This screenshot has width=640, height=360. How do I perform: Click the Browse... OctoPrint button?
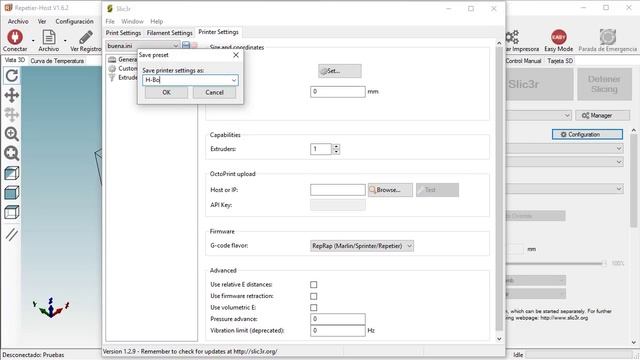pyautogui.click(x=390, y=190)
